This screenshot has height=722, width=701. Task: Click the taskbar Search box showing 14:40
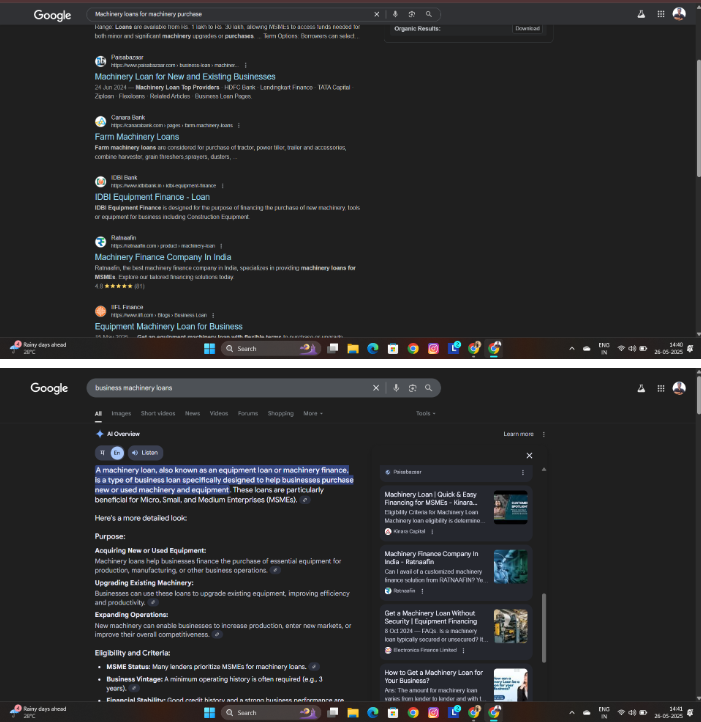click(x=270, y=349)
